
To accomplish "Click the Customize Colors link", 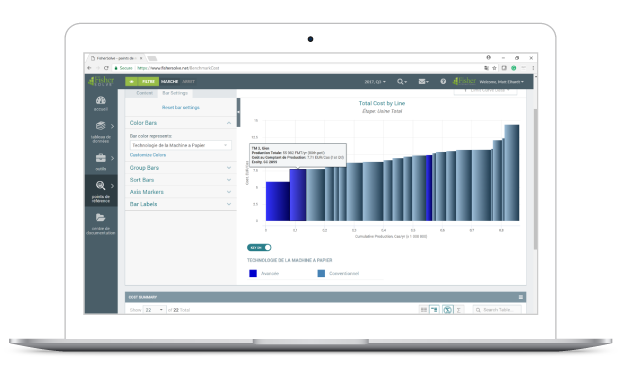I will pyautogui.click(x=148, y=155).
